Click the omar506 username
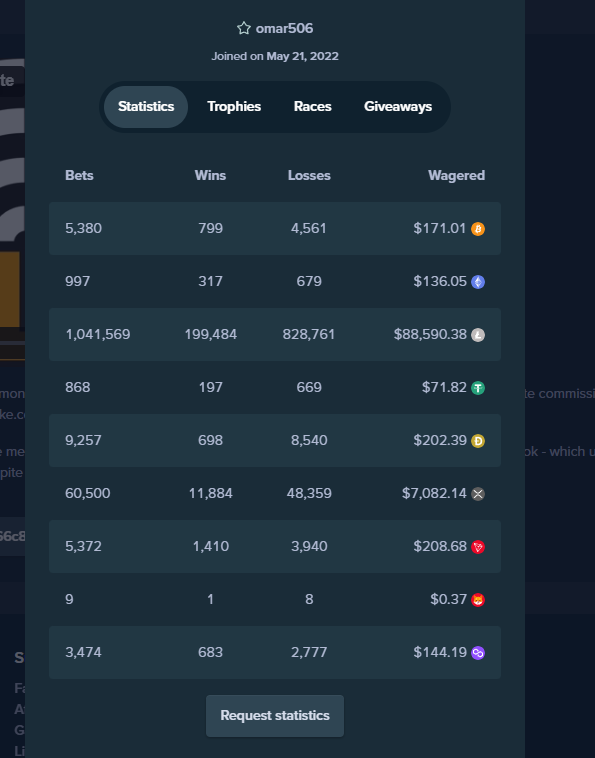The image size is (595, 758). [x=284, y=29]
